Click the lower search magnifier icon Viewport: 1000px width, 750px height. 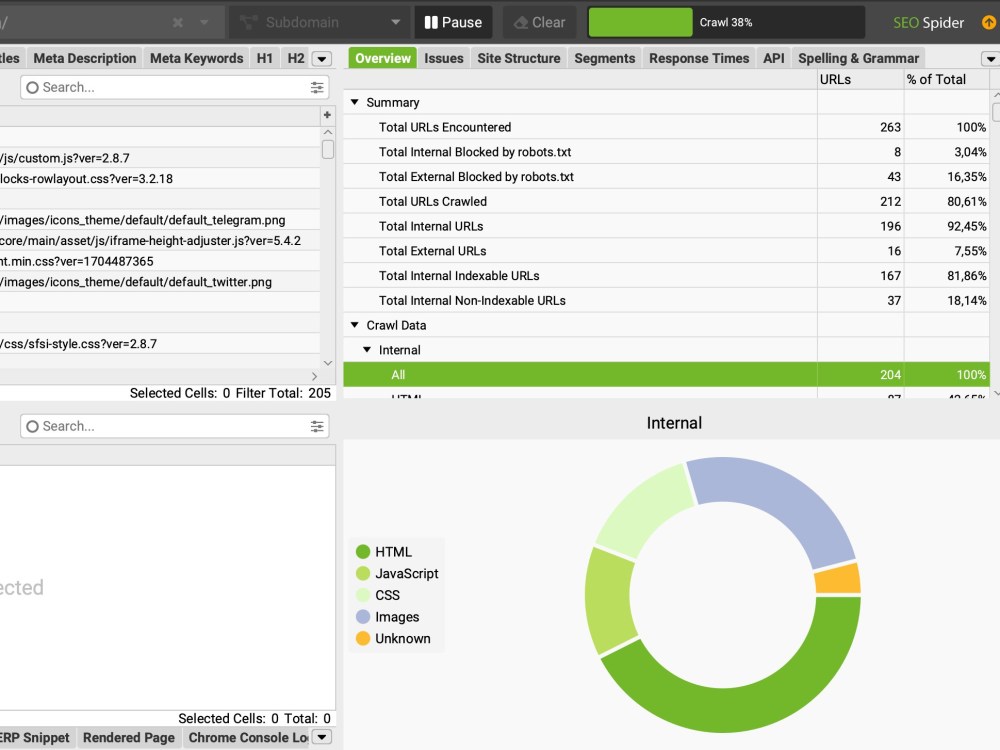[33, 426]
